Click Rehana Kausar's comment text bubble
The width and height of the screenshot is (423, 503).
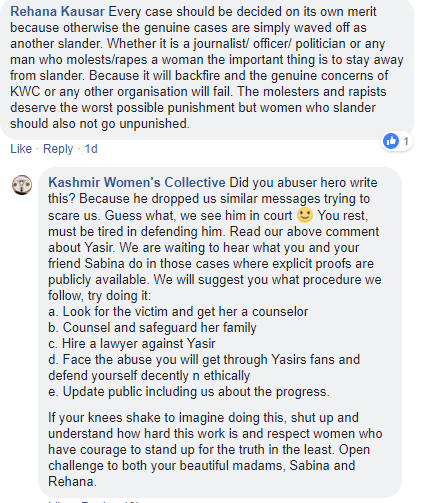(x=207, y=68)
